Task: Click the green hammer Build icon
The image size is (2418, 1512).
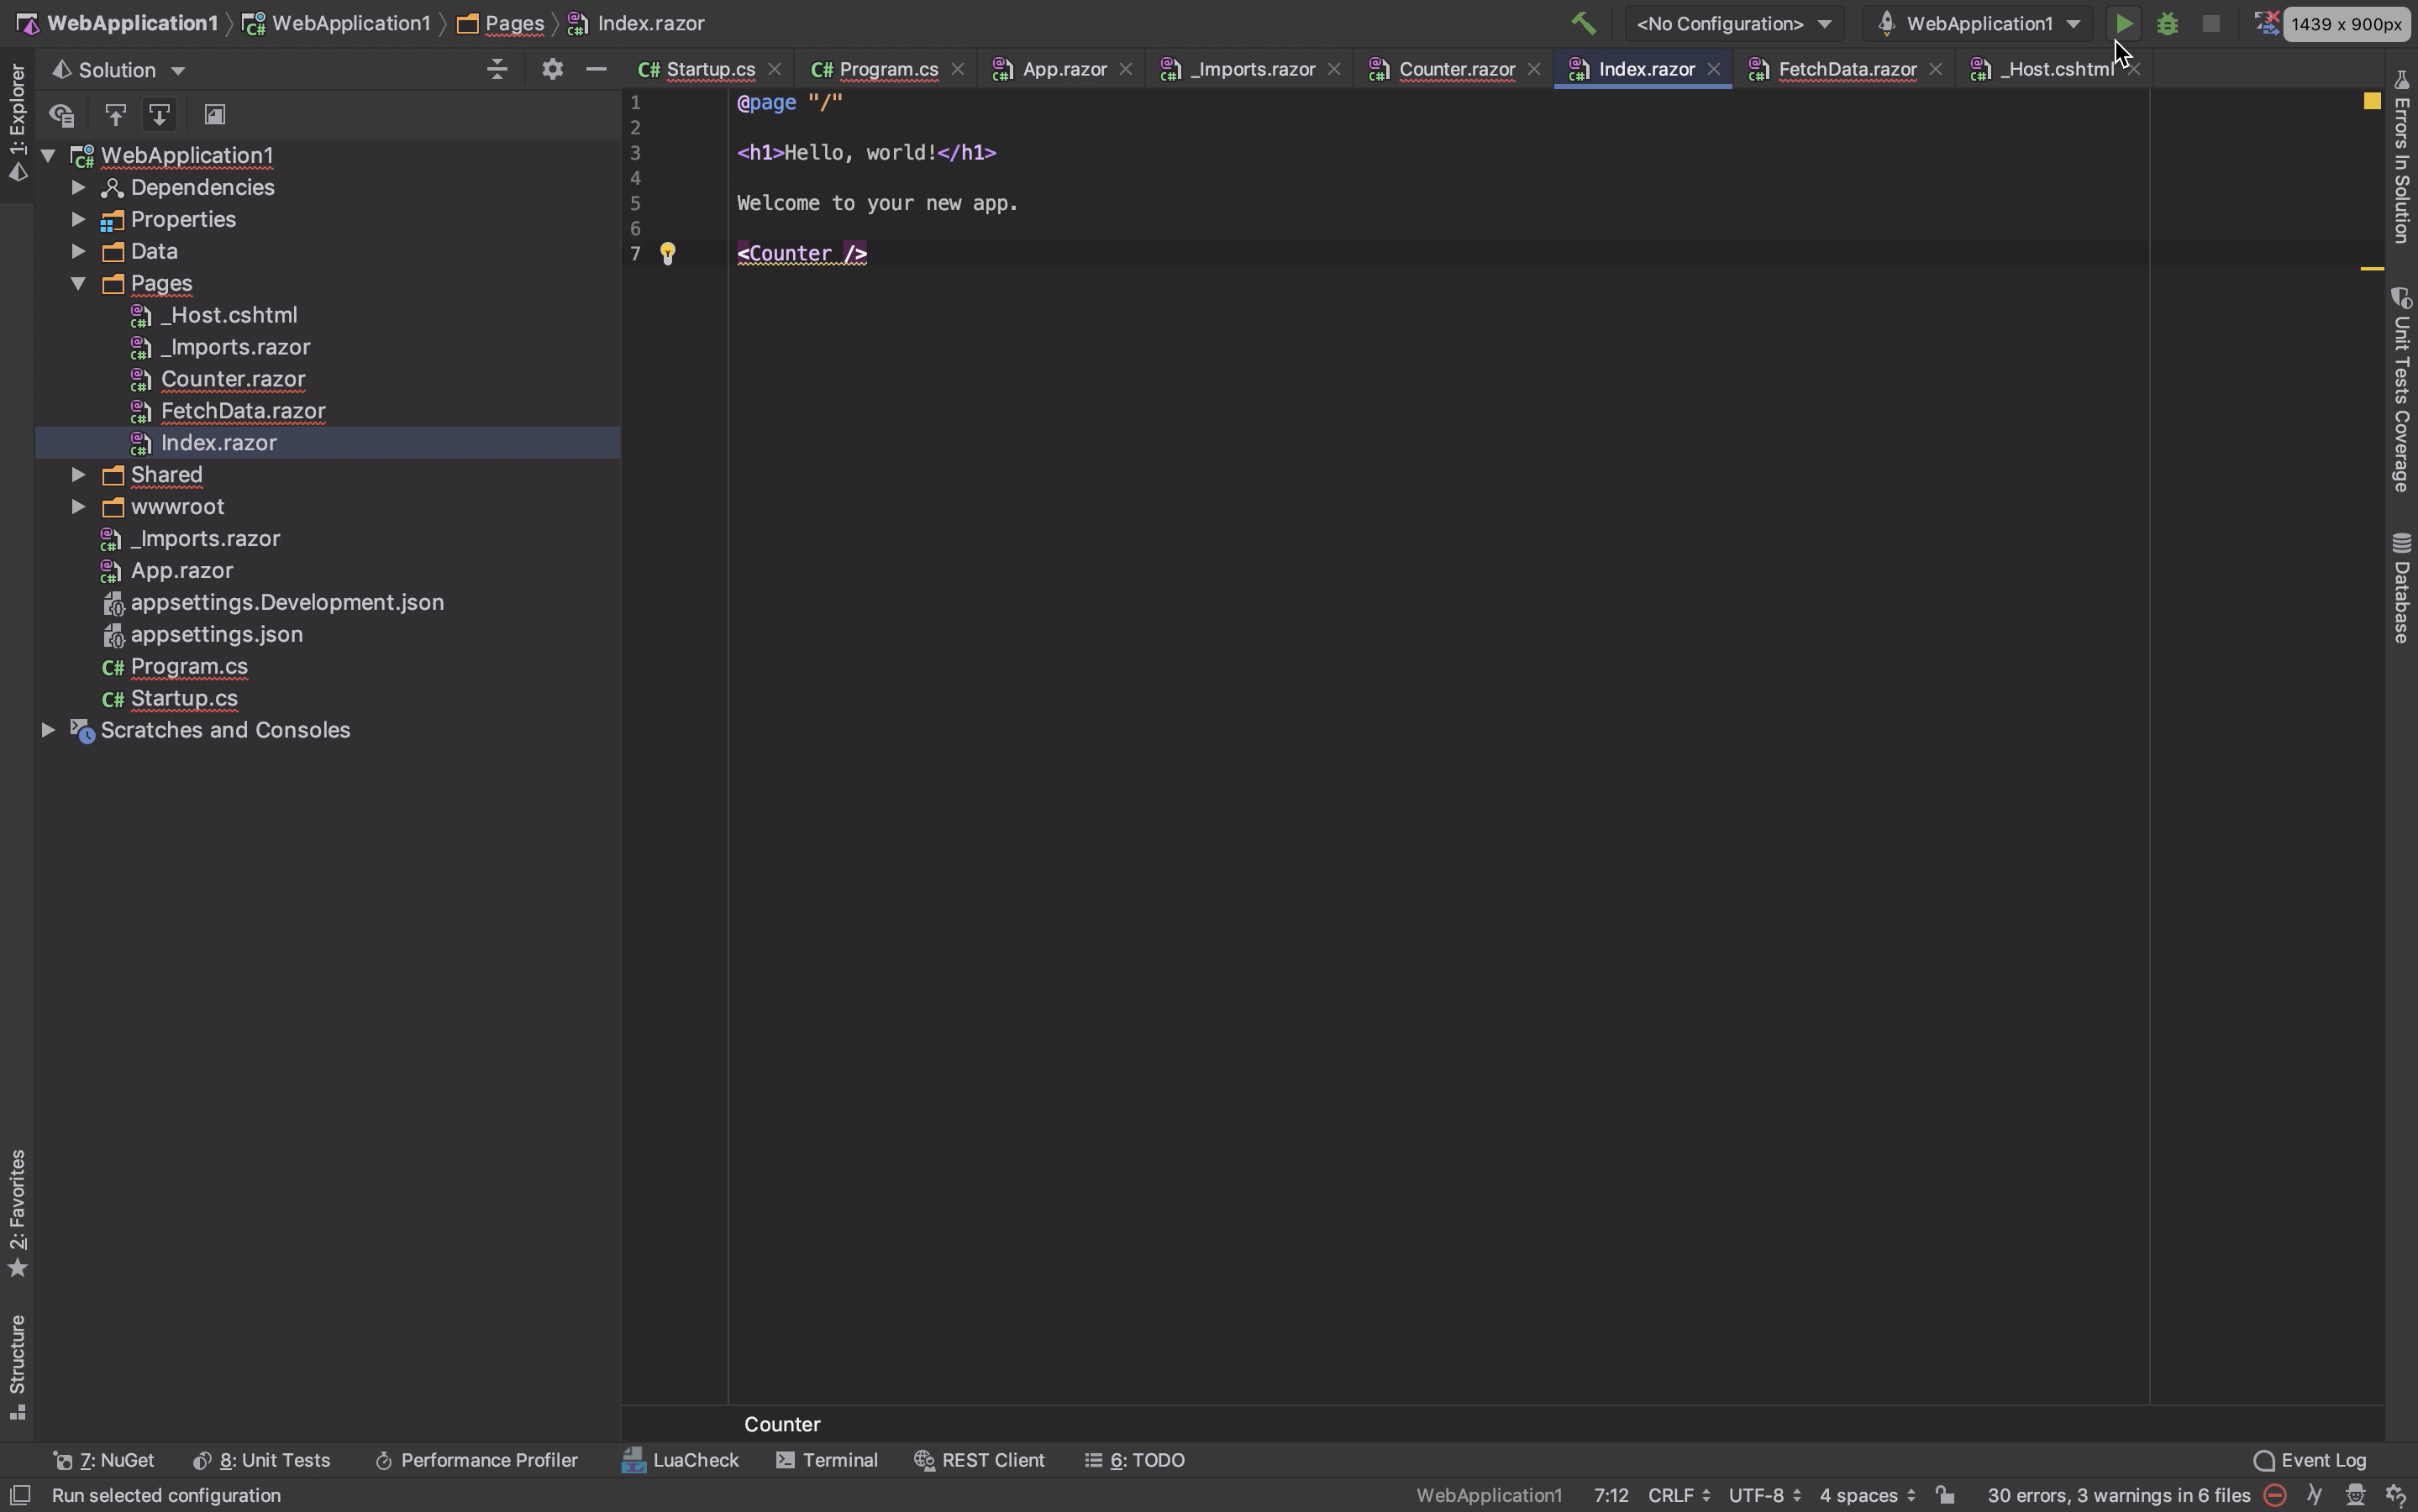Action: (x=1582, y=23)
